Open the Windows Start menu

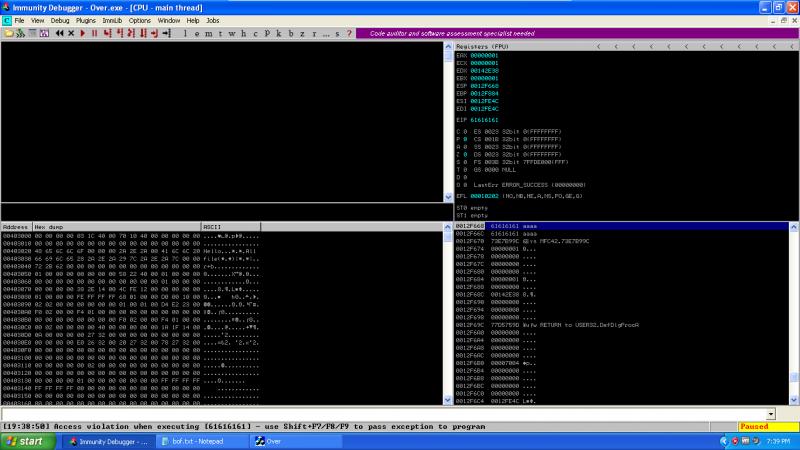[x=28, y=441]
